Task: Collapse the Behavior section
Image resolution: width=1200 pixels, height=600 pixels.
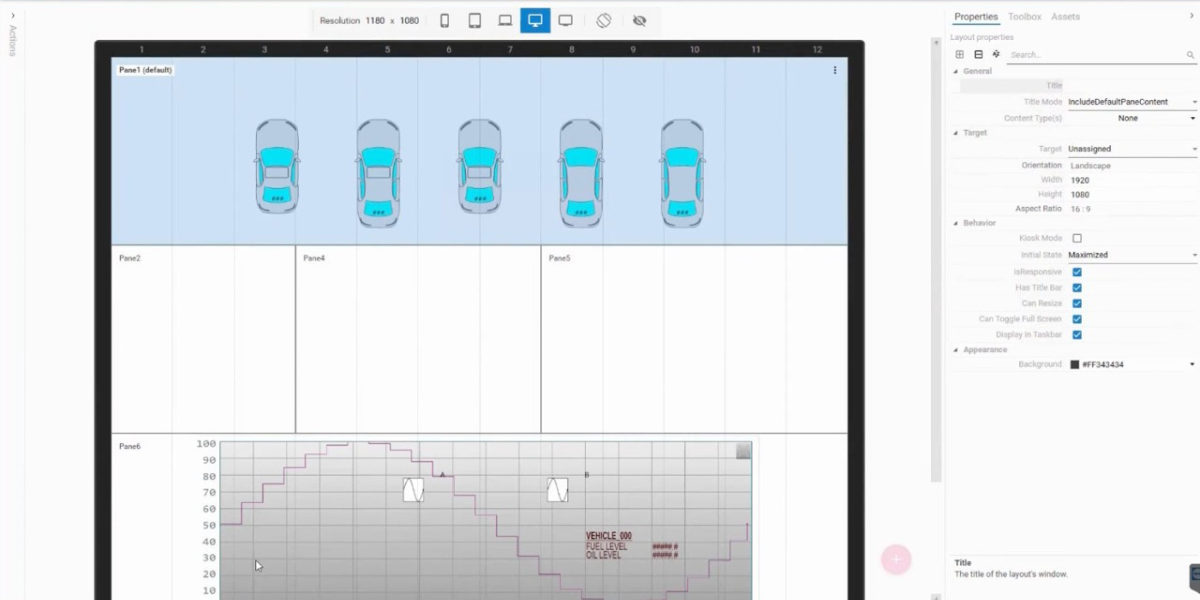Action: (955, 223)
